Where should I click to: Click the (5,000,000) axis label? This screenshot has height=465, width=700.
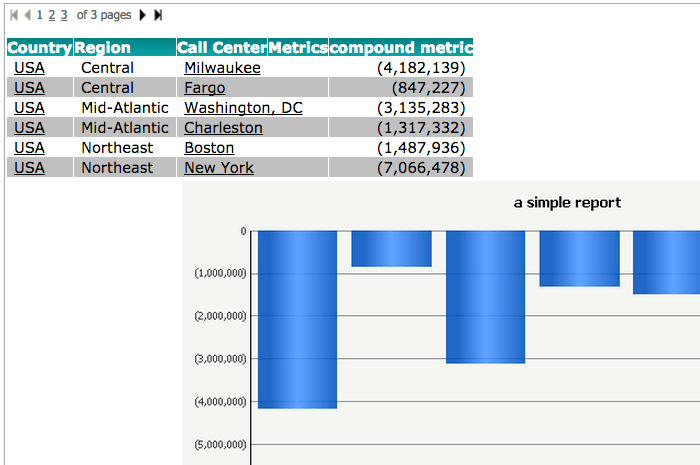[x=221, y=444]
